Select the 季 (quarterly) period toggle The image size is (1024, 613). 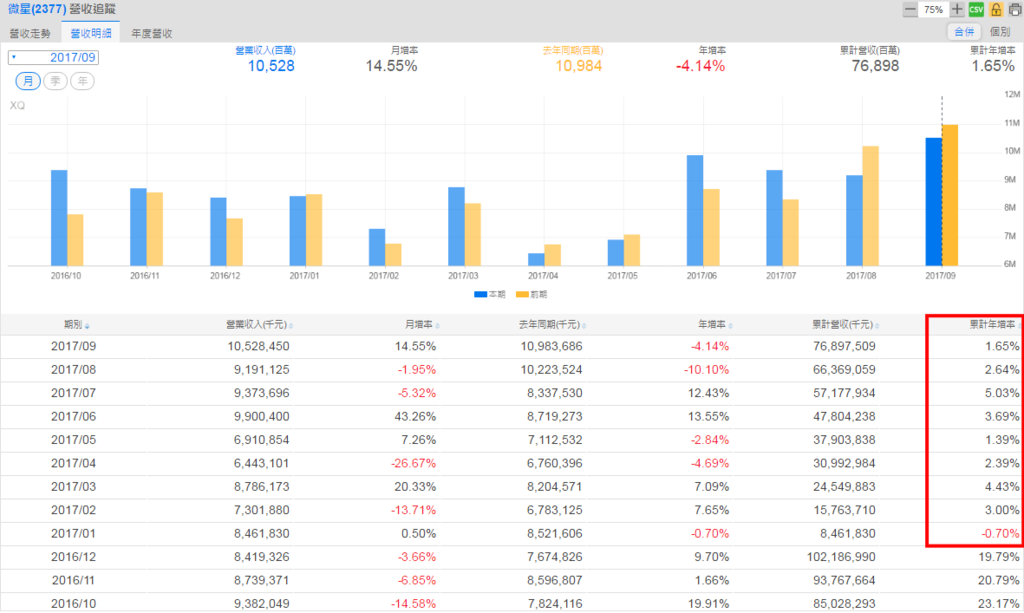[x=56, y=81]
